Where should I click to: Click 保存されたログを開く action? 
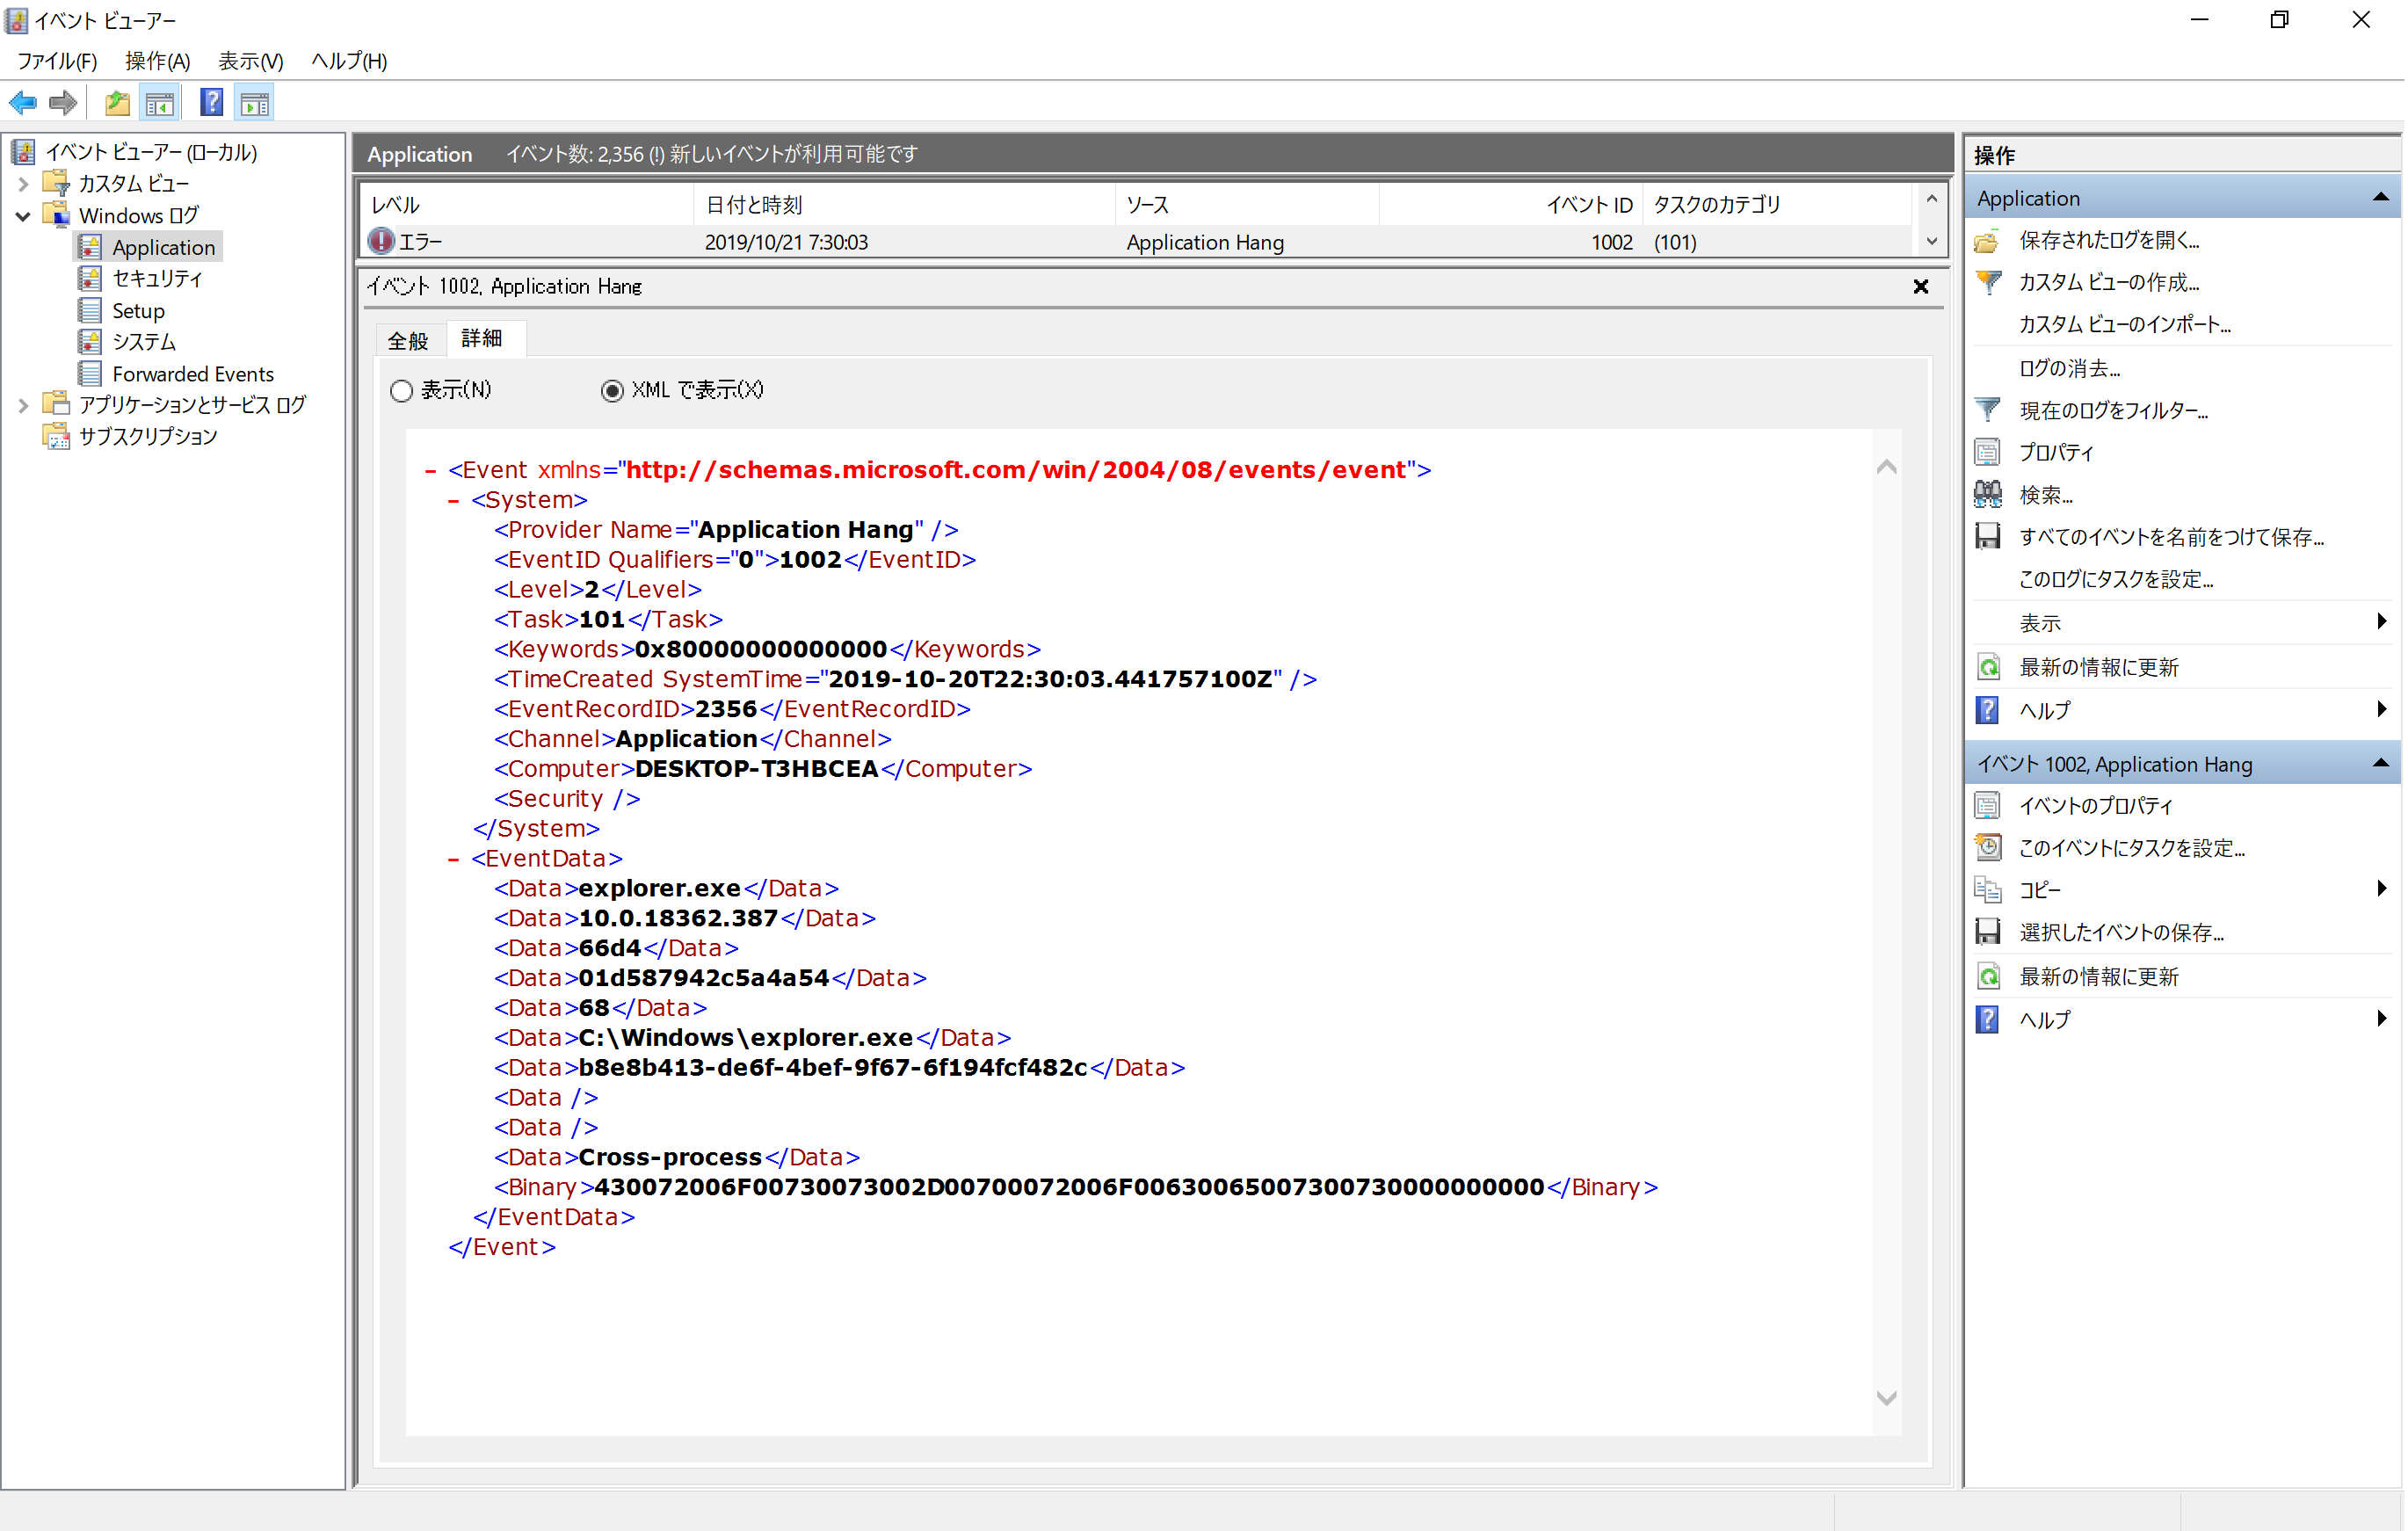pos(2109,240)
